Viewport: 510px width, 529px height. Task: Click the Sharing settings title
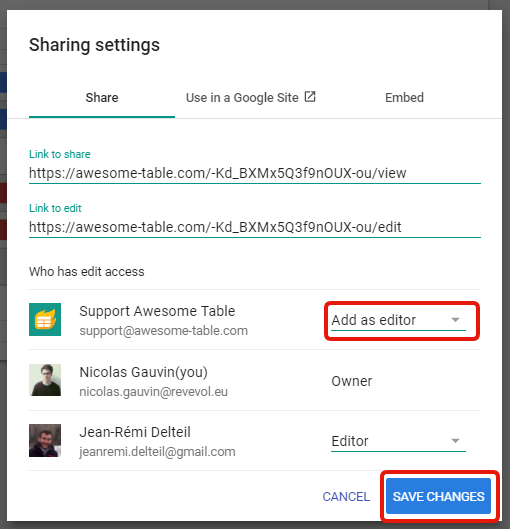click(x=94, y=45)
